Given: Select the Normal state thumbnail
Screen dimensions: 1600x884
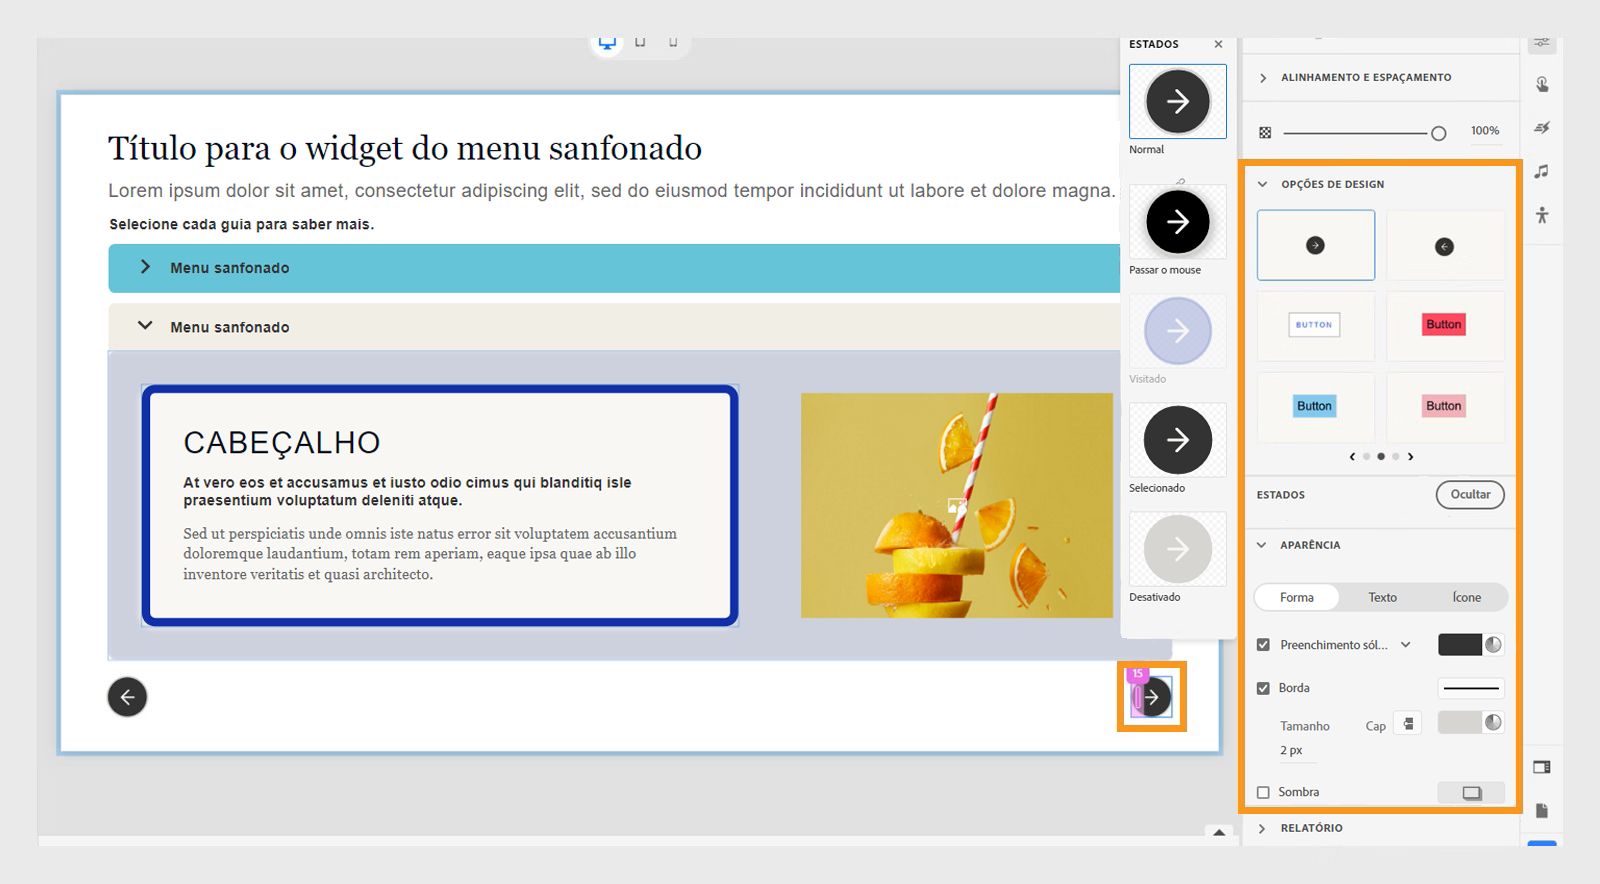Looking at the screenshot, I should coord(1178,101).
